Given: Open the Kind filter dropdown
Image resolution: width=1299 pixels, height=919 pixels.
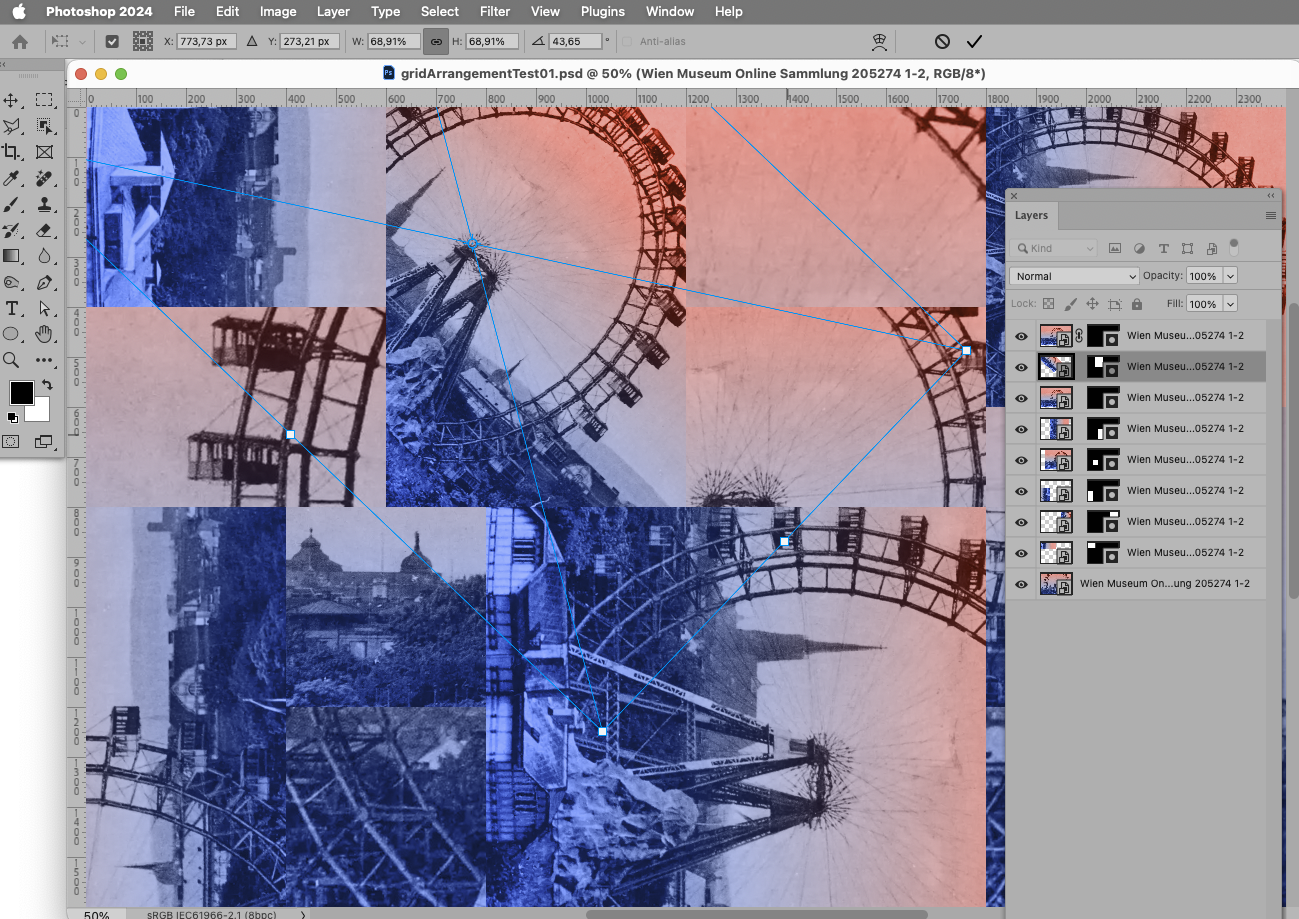Looking at the screenshot, I should pos(1055,247).
